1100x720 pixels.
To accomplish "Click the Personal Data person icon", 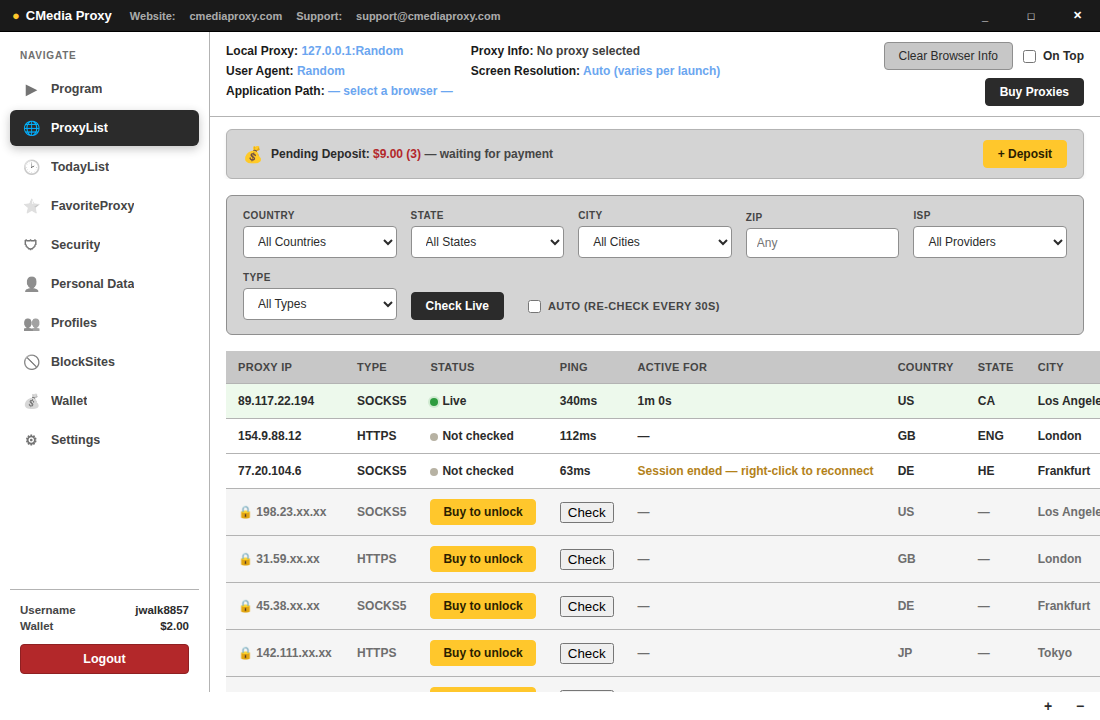I will point(32,284).
